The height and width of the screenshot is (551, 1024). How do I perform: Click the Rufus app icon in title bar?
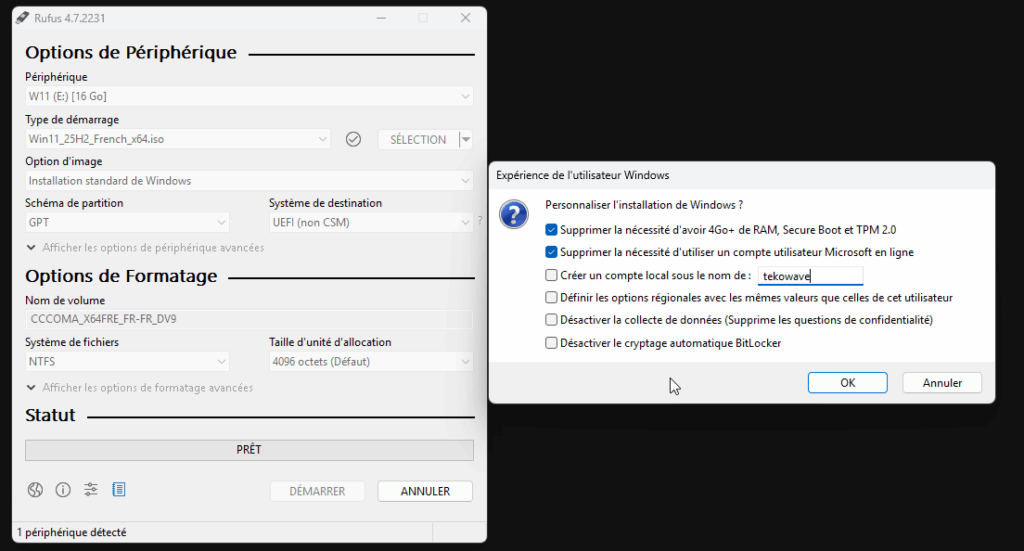(22, 18)
